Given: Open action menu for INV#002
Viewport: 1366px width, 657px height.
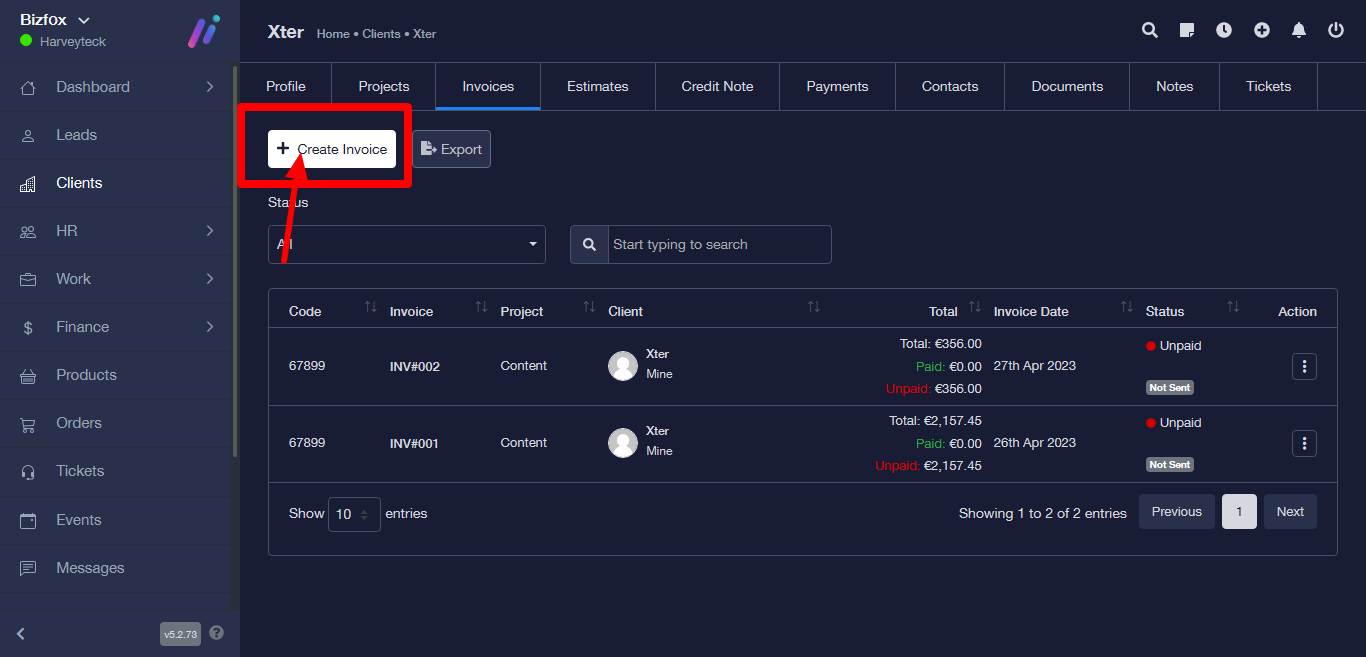Looking at the screenshot, I should 1304,366.
